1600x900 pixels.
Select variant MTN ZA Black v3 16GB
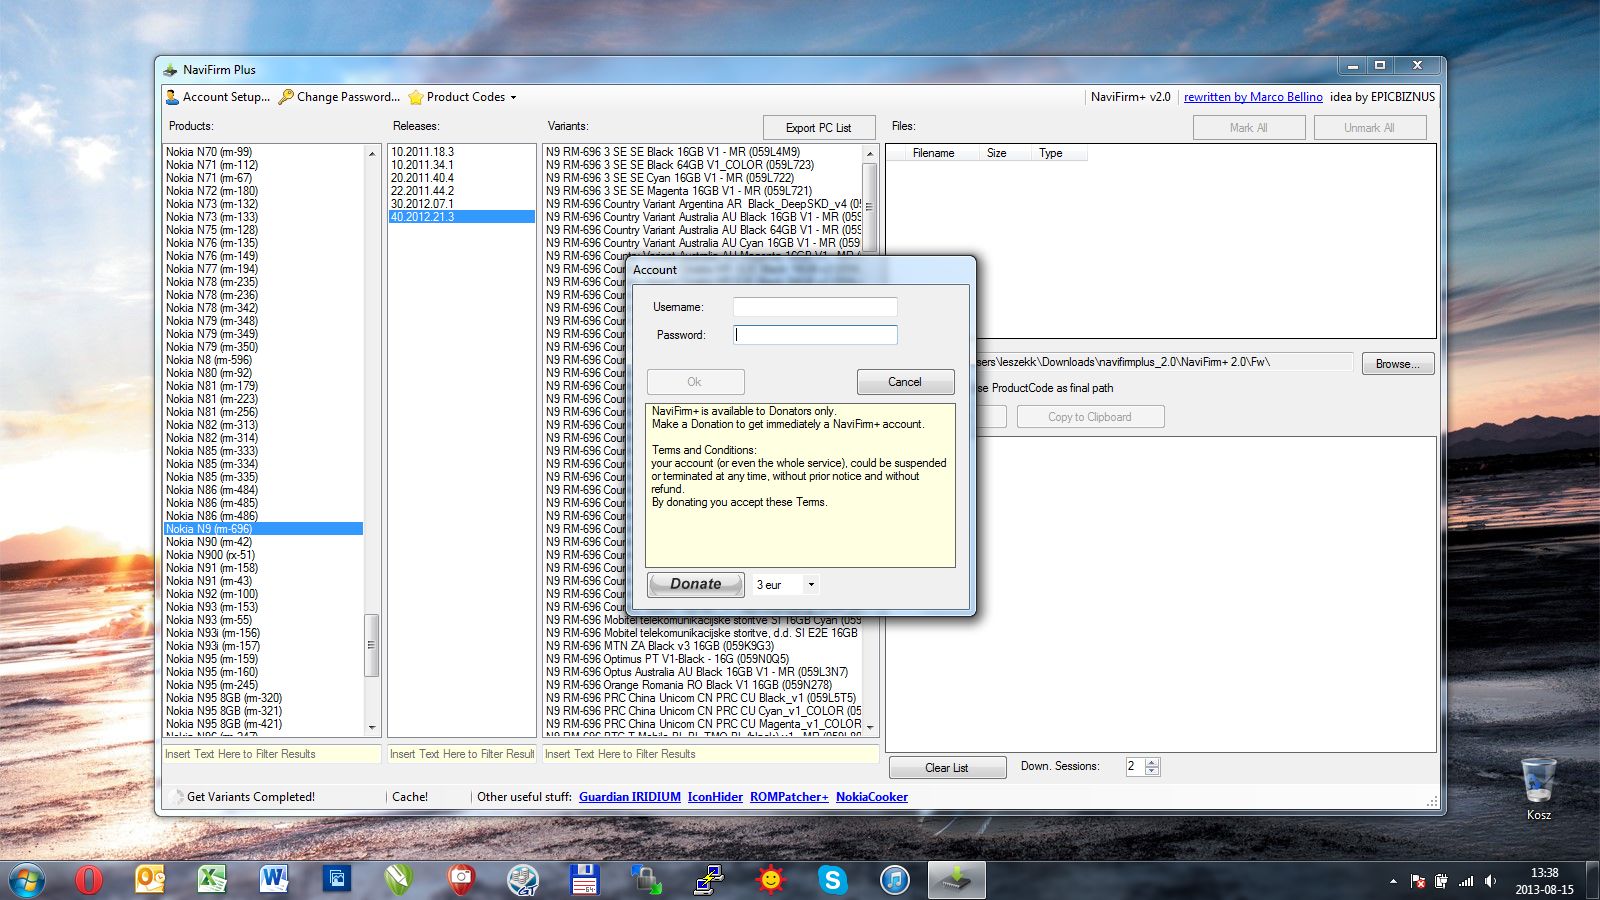pyautogui.click(x=702, y=646)
